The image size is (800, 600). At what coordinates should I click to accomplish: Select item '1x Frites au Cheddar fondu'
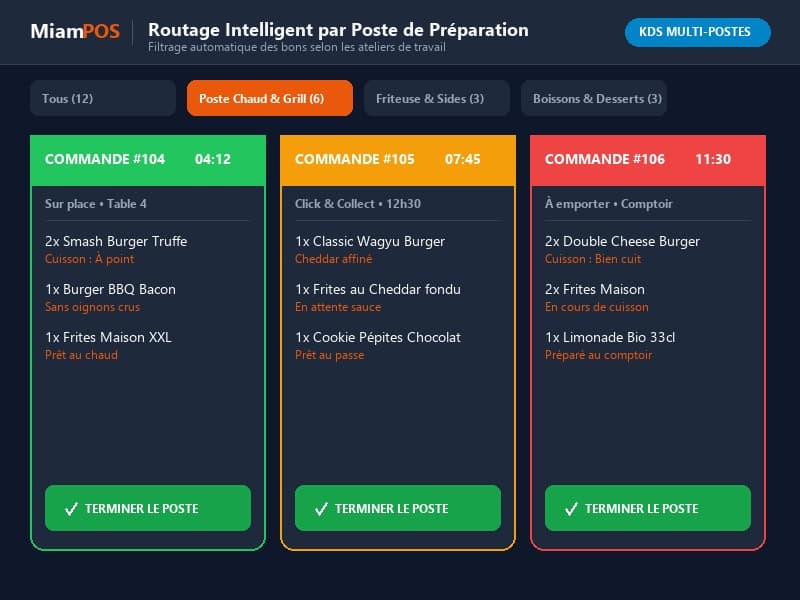coord(378,289)
